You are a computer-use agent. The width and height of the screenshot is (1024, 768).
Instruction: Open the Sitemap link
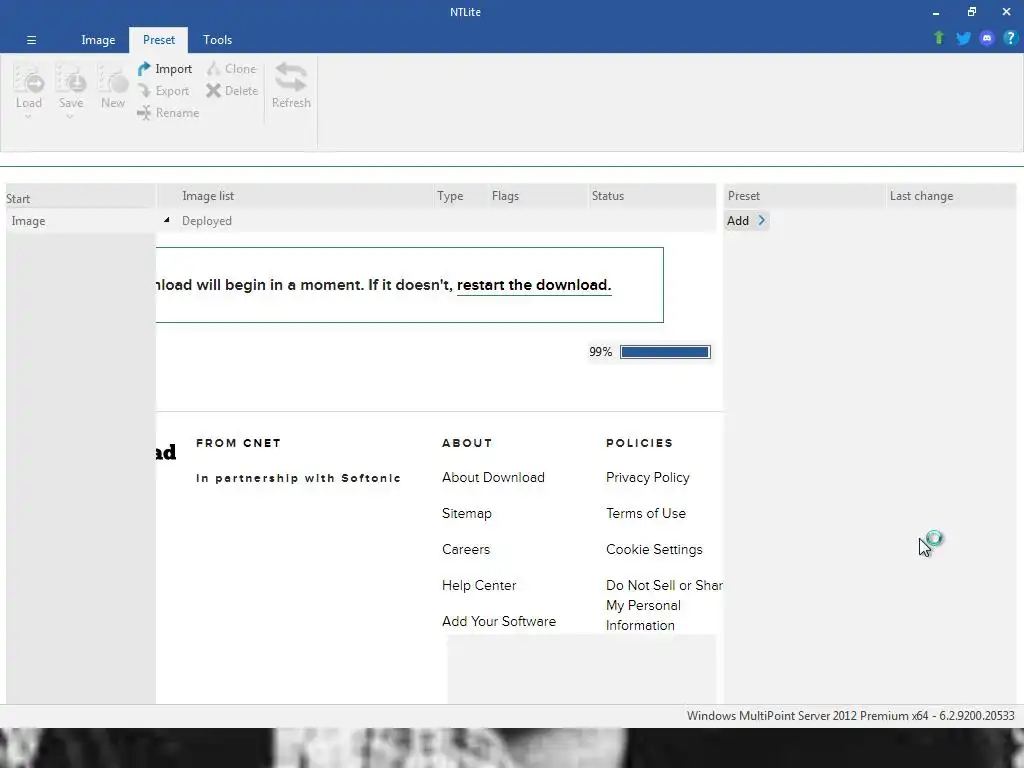point(466,513)
